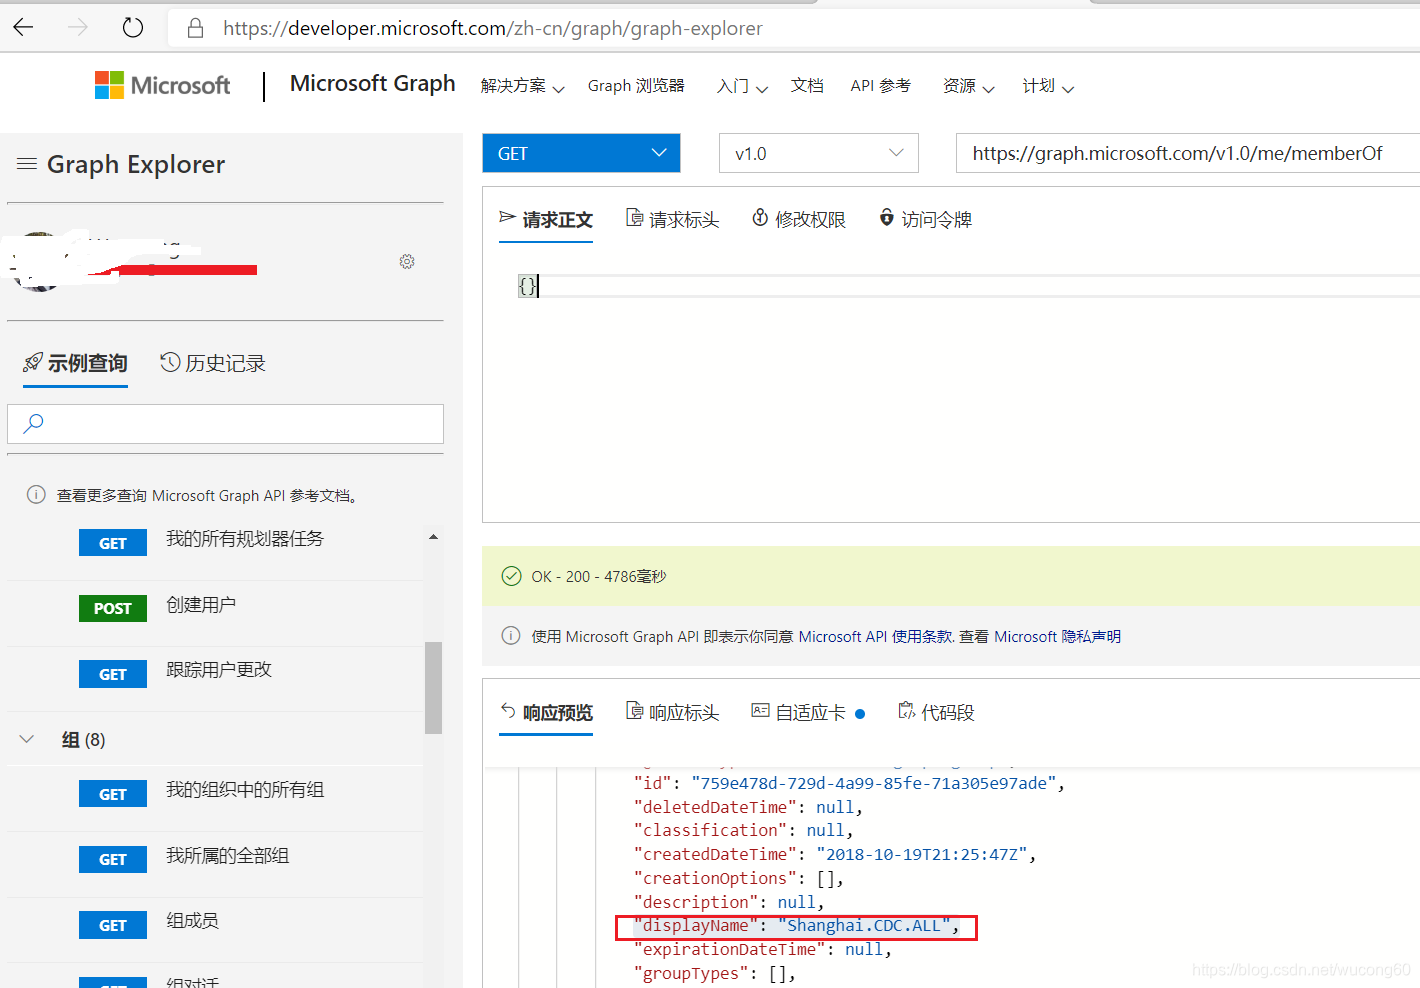Collapse the 组 (8) category

click(27, 739)
